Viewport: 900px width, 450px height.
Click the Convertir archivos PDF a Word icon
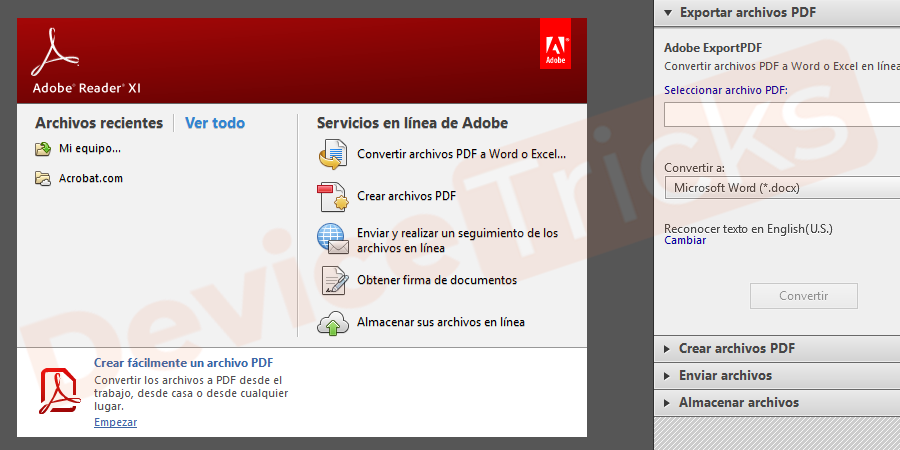pos(333,154)
